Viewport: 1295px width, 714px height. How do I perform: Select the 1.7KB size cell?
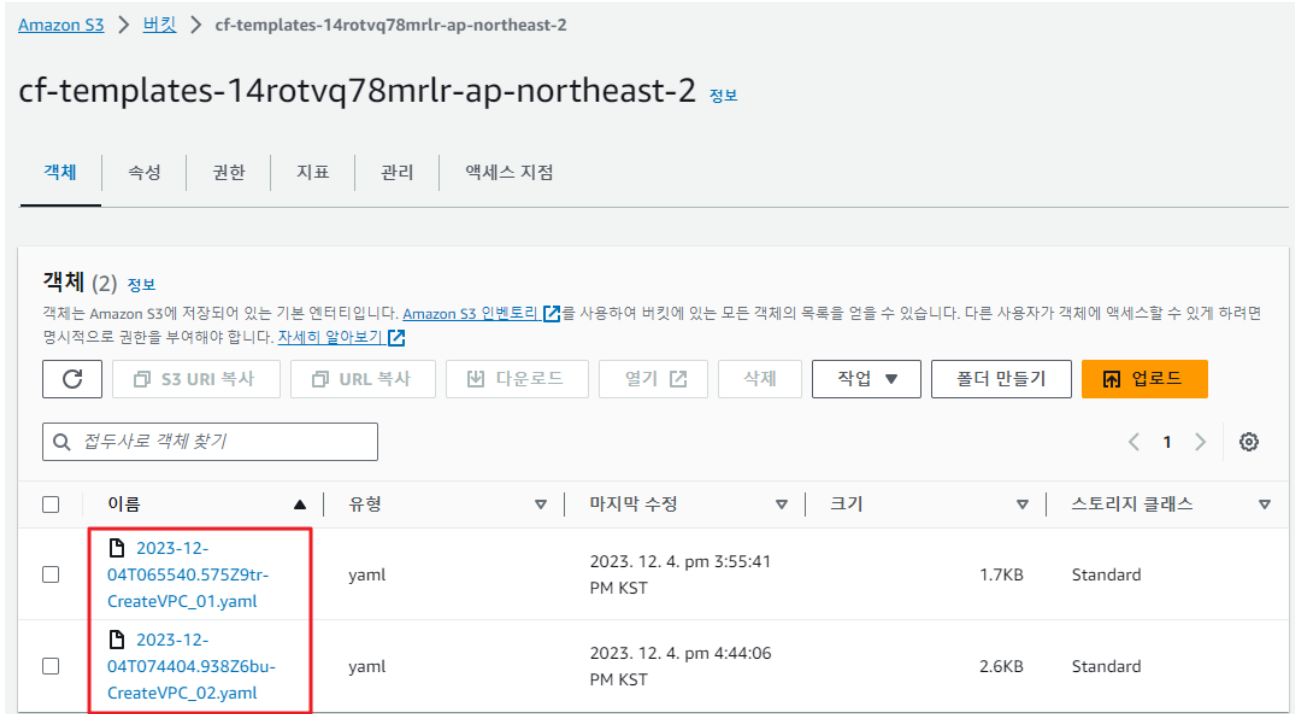[1001, 575]
